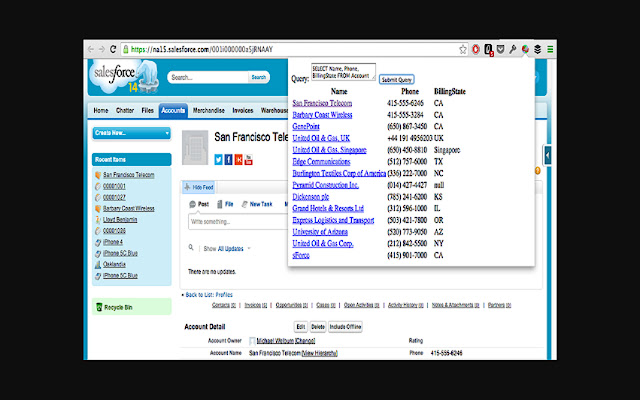
Task: Click the key-shaped extension icon
Action: click(513, 49)
